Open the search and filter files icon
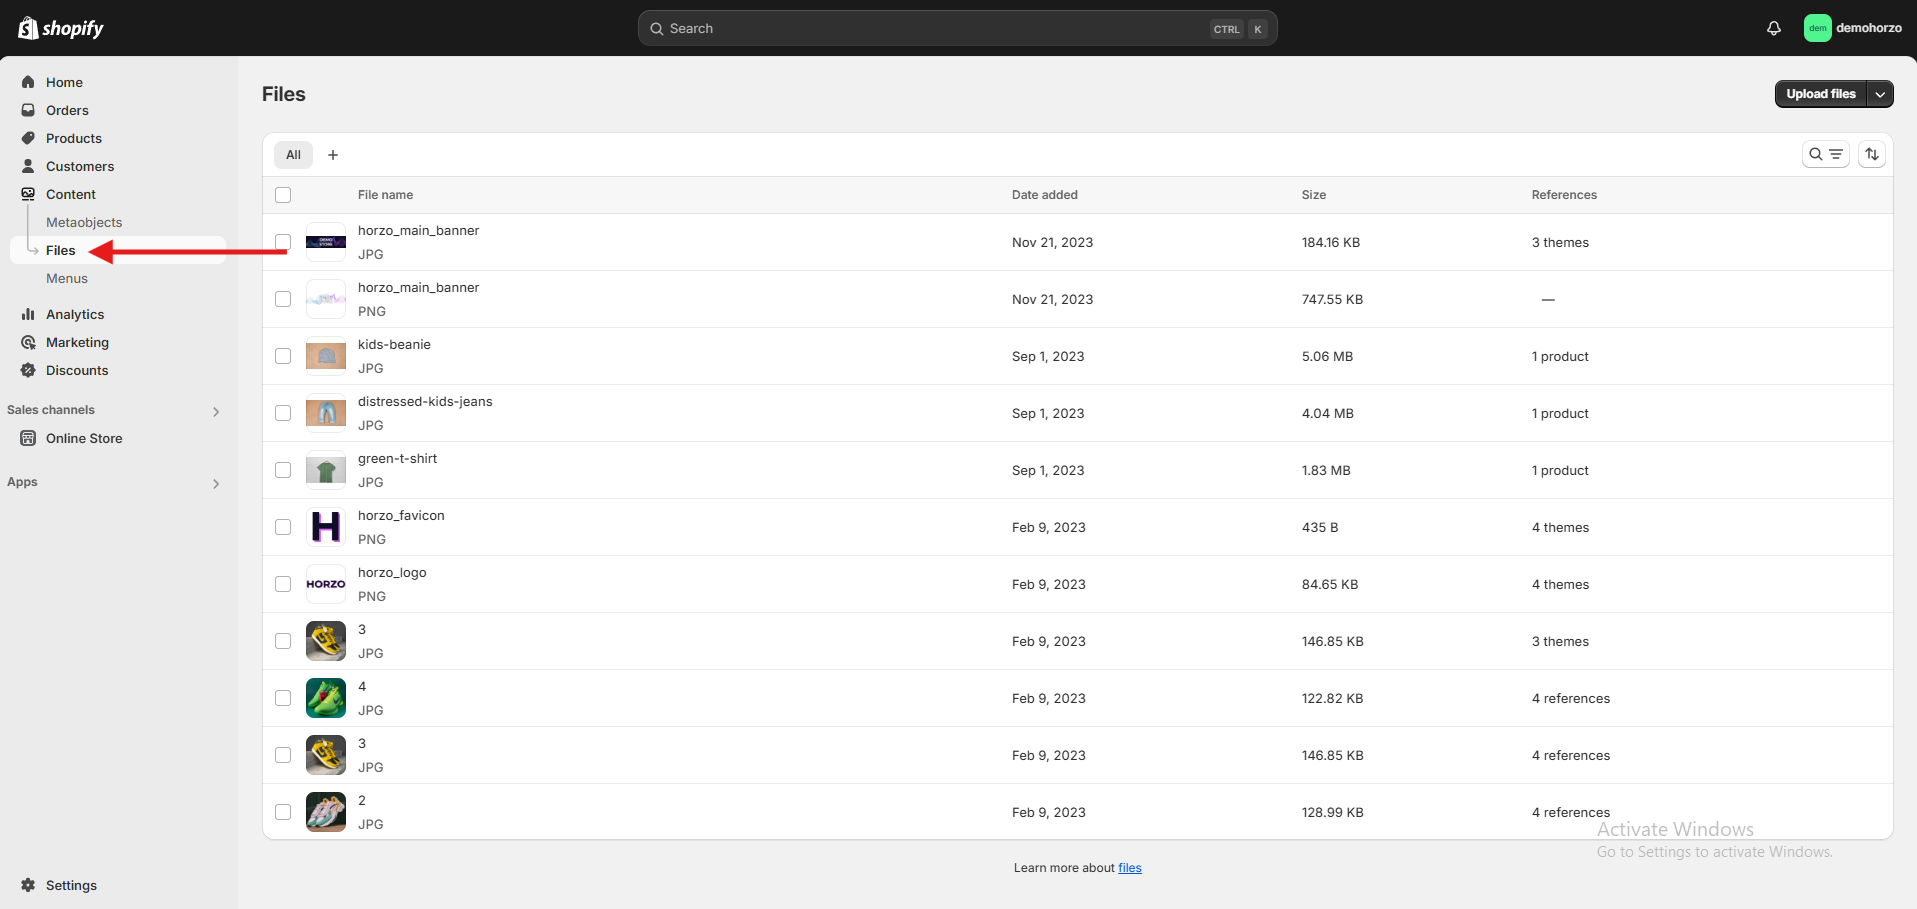The height and width of the screenshot is (909, 1917). click(x=1825, y=154)
